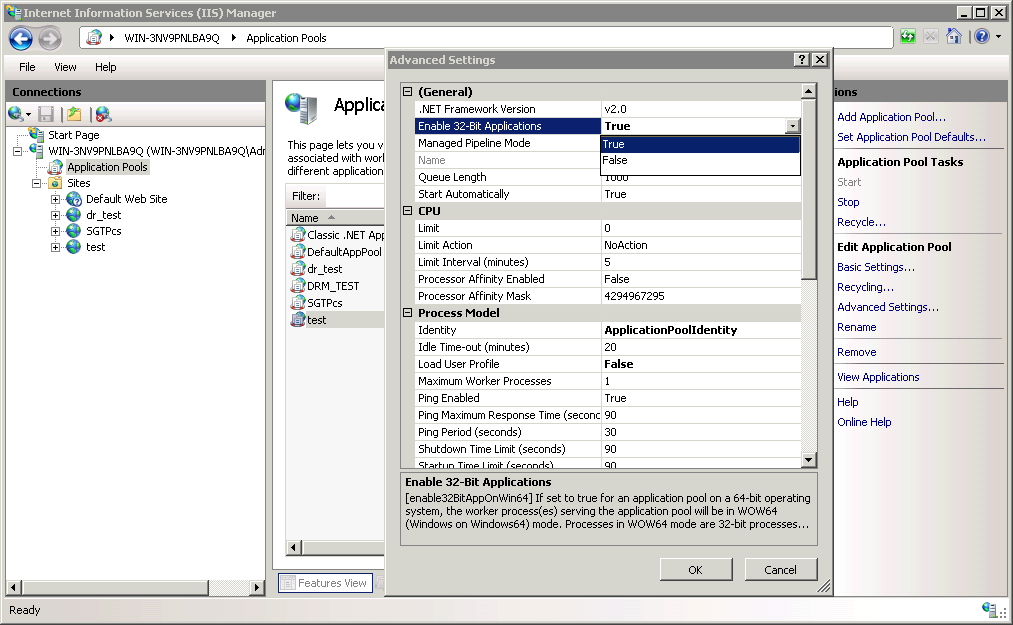Click the dialog's context help question button
Viewport: 1013px width, 625px height.
(802, 60)
